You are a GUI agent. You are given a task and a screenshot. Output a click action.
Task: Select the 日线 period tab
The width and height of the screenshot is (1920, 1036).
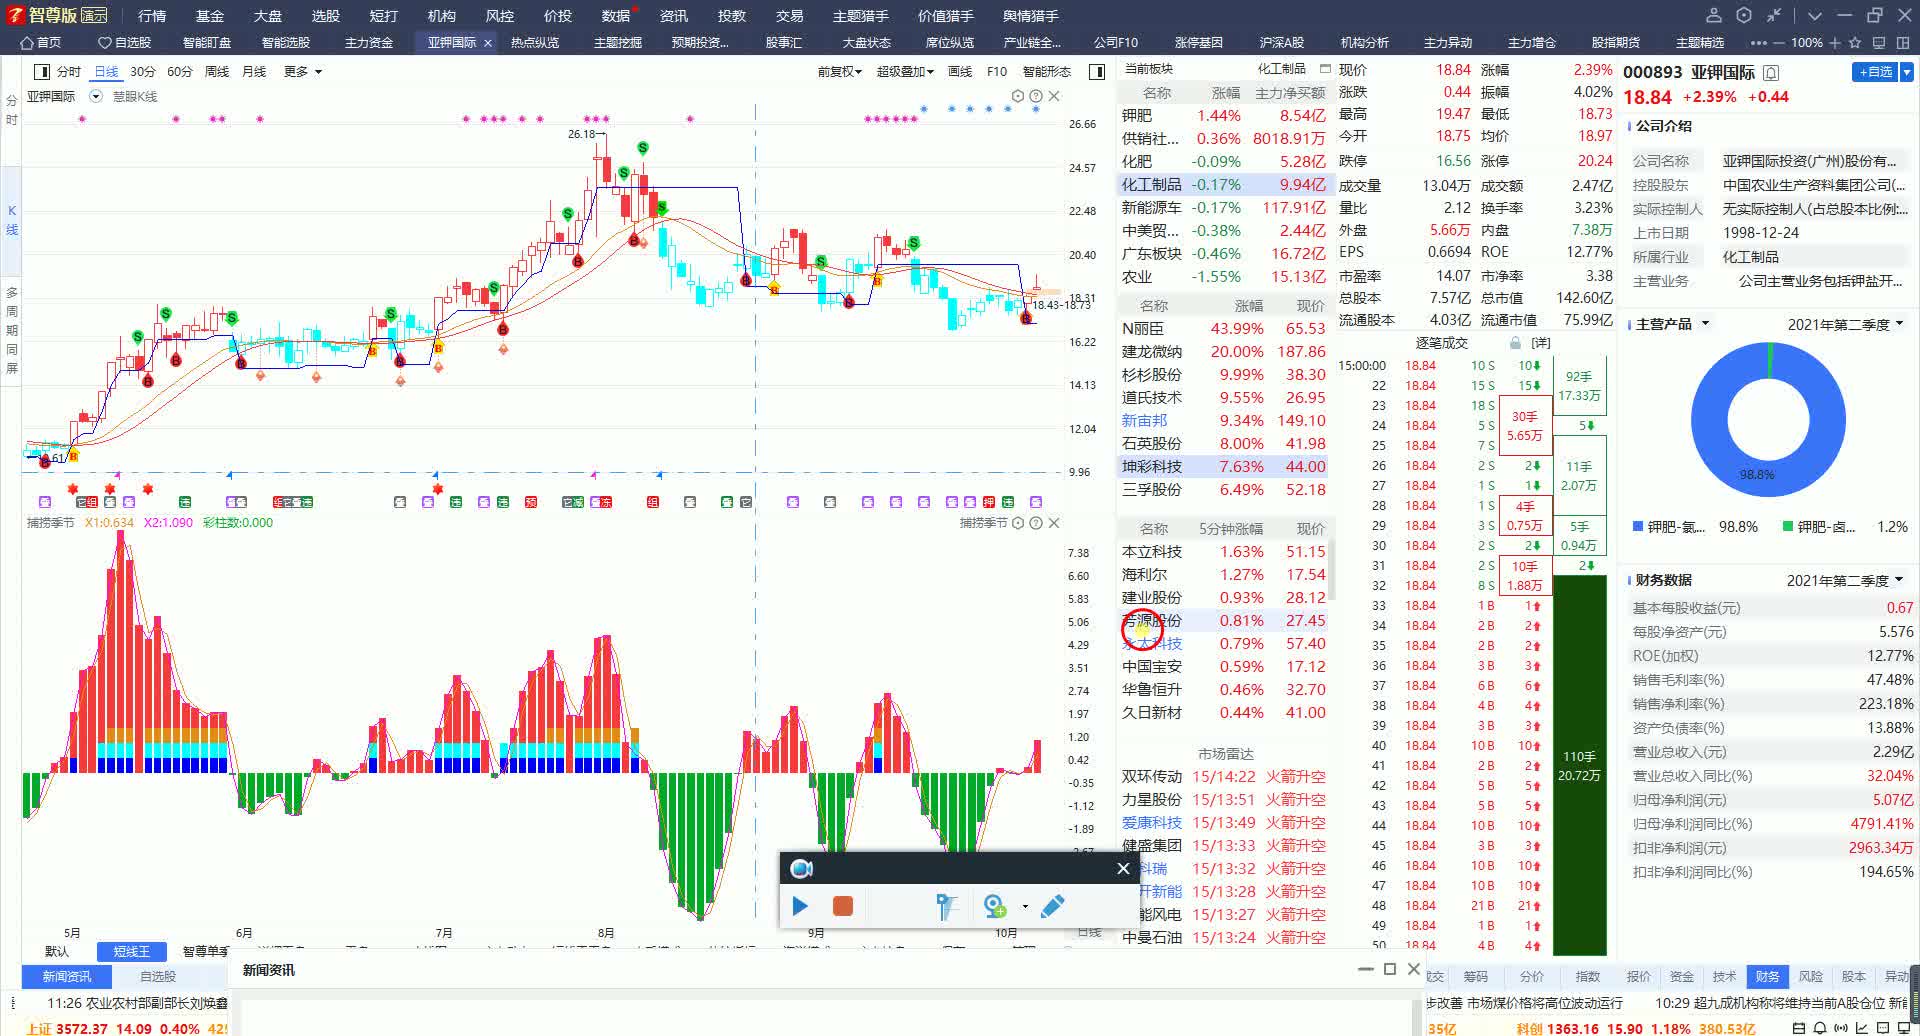(x=106, y=72)
